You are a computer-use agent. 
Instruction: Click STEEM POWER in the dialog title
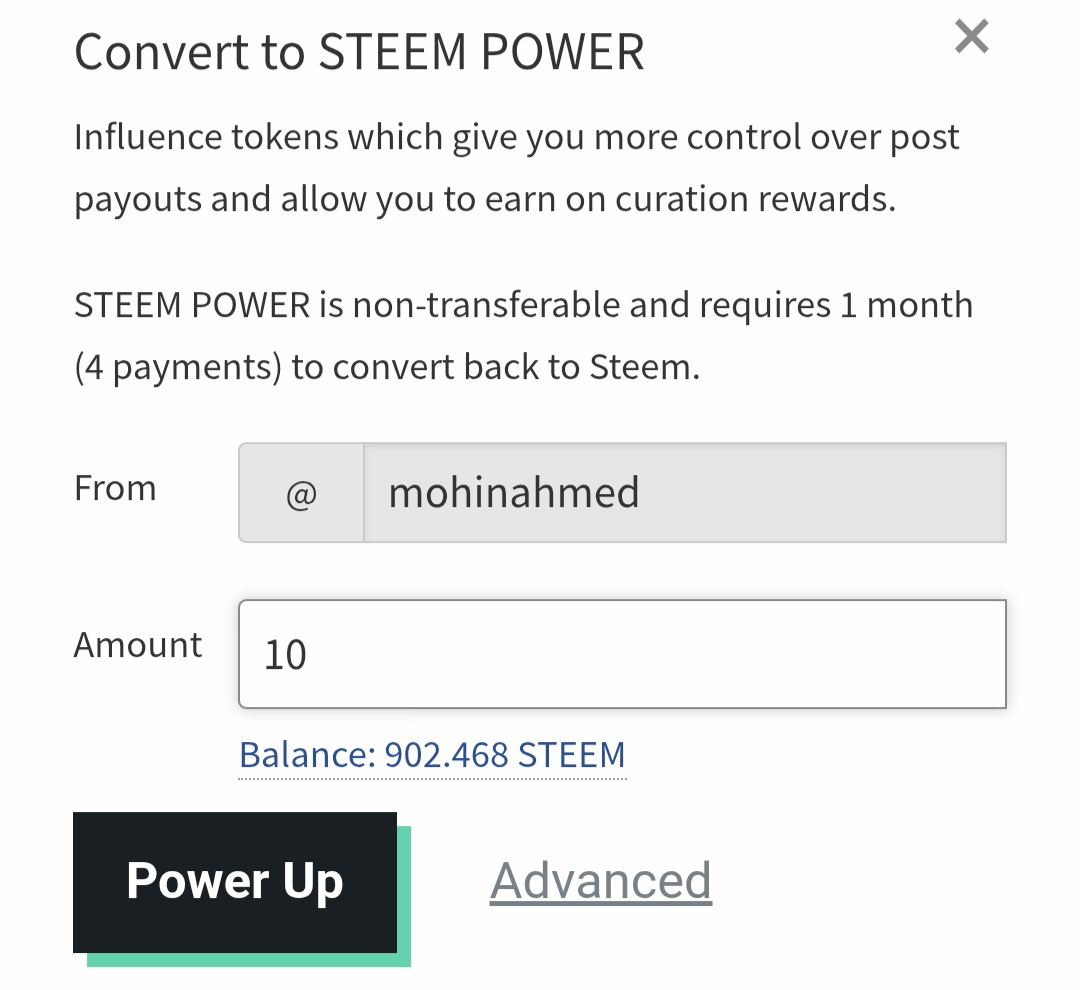pos(481,52)
